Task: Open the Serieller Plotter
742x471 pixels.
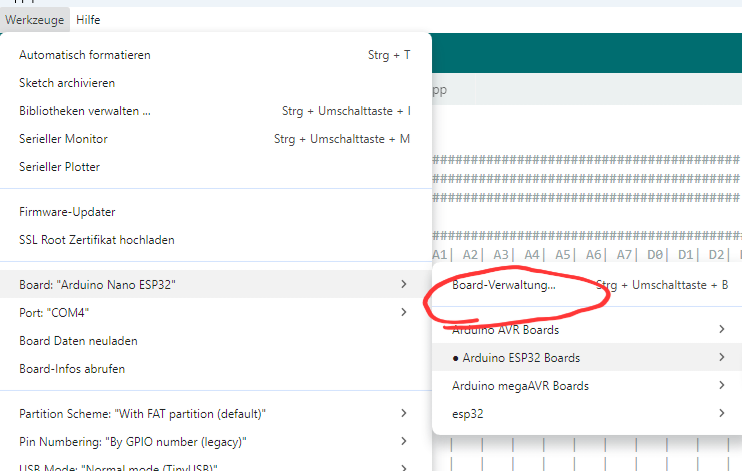Action: click(x=59, y=167)
